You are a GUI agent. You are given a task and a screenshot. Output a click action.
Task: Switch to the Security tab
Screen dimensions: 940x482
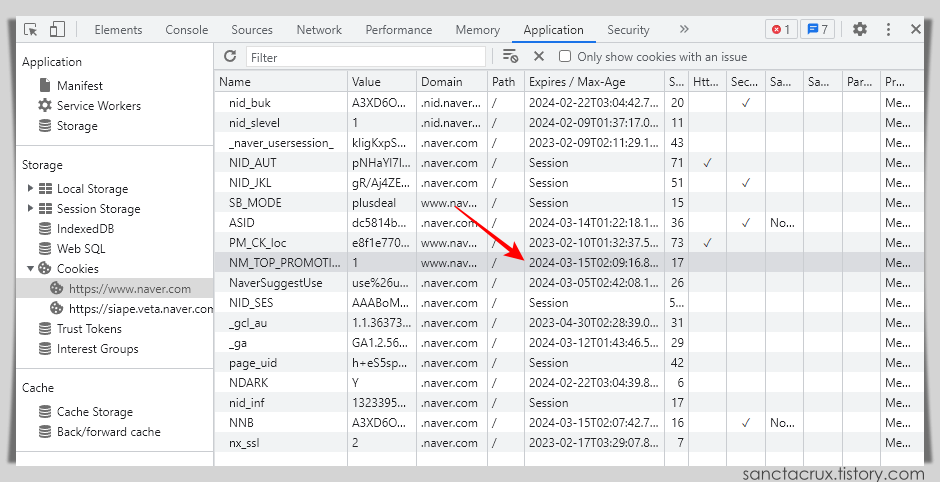click(628, 29)
